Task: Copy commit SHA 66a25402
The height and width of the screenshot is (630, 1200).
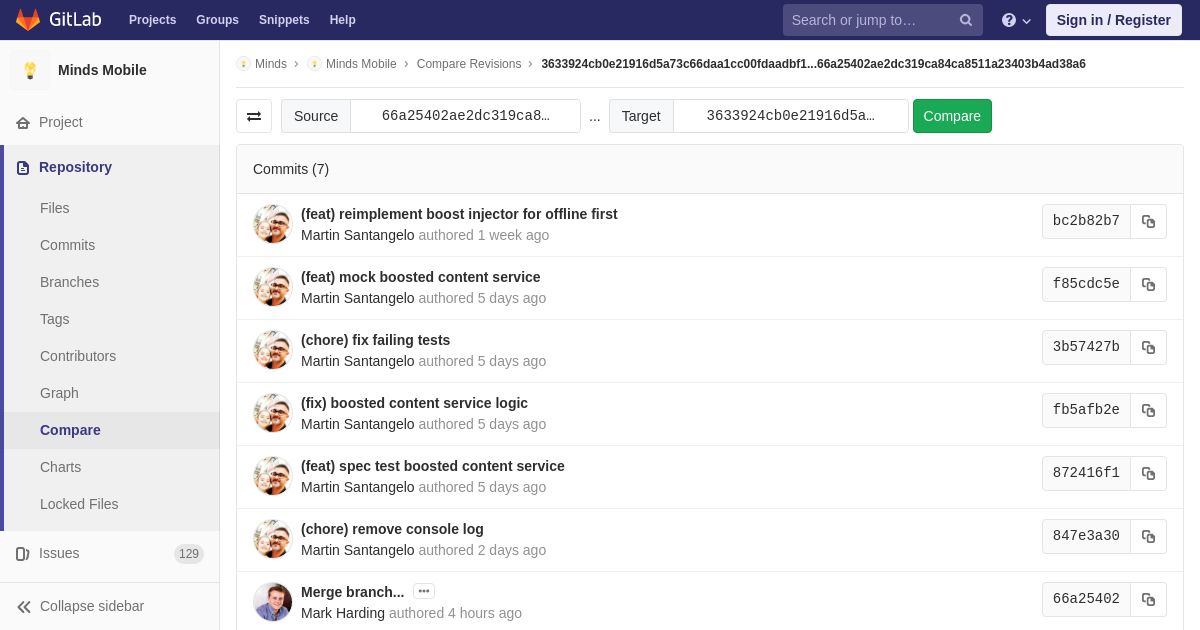Action: 1148,600
